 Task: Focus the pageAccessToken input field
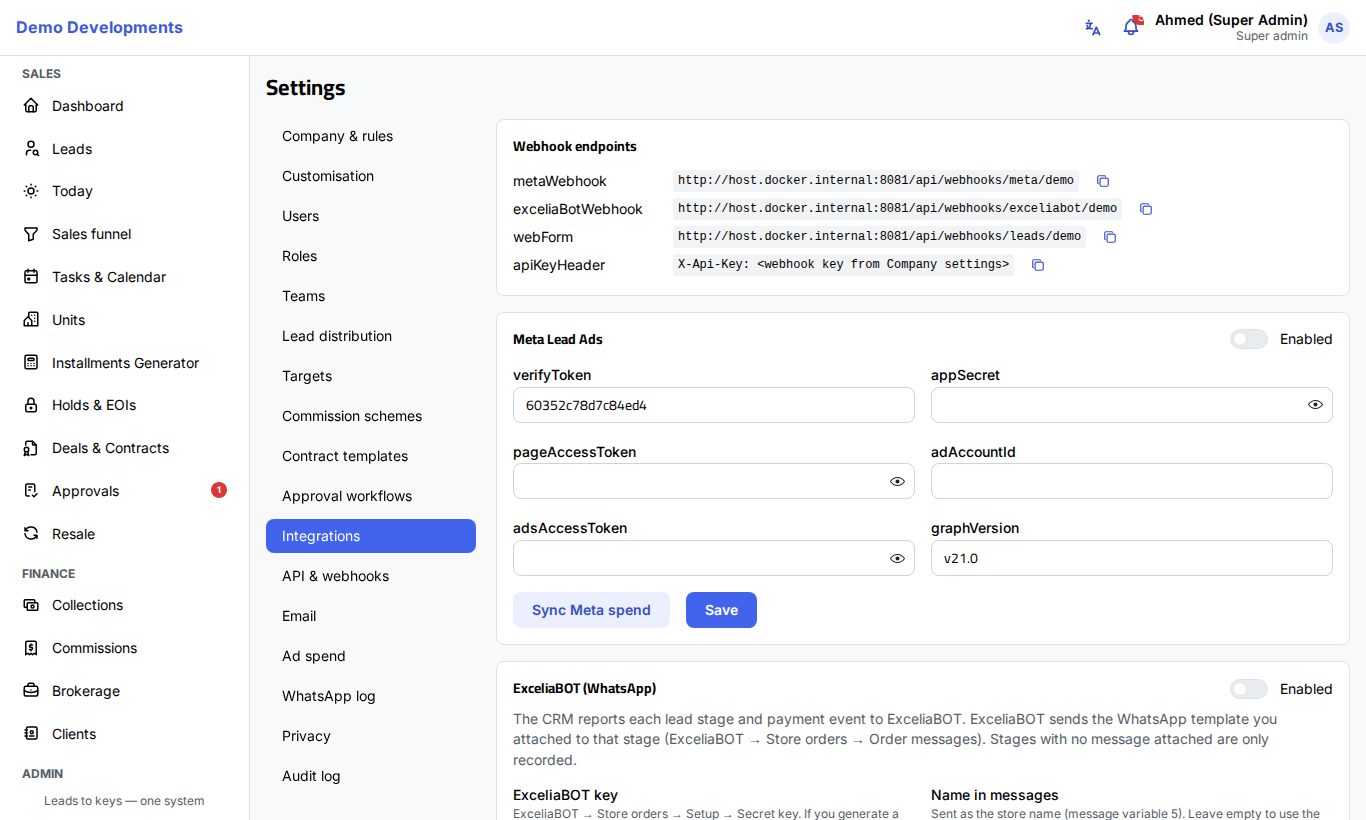(x=714, y=481)
